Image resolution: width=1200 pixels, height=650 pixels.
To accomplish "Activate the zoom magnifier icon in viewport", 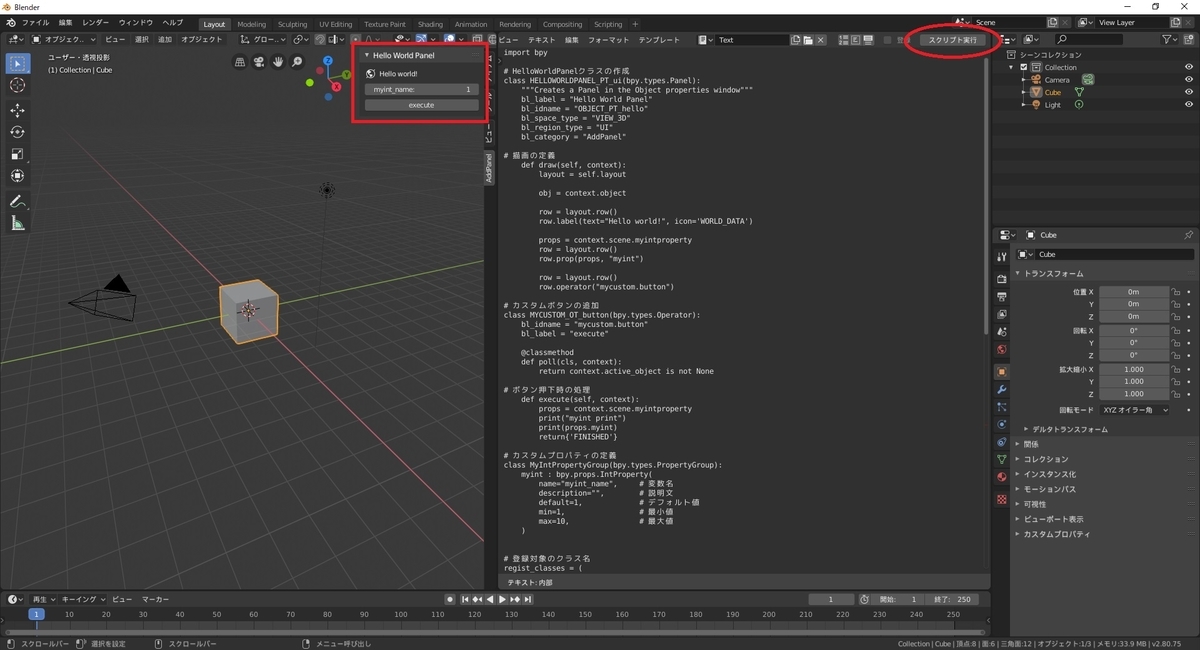I will point(297,62).
